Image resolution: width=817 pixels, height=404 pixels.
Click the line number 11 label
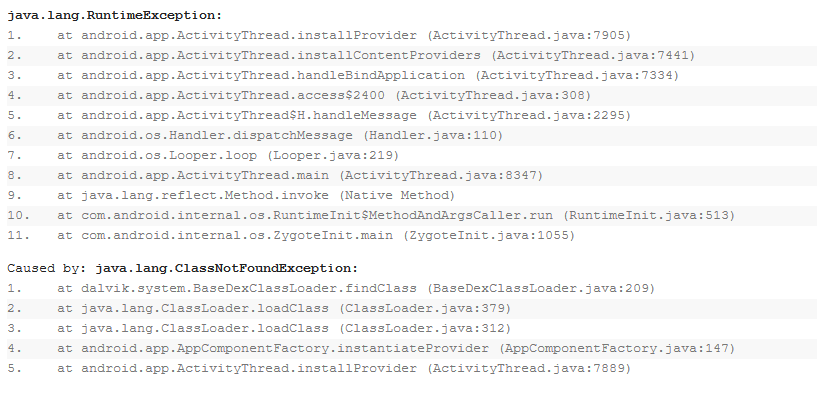click(19, 235)
